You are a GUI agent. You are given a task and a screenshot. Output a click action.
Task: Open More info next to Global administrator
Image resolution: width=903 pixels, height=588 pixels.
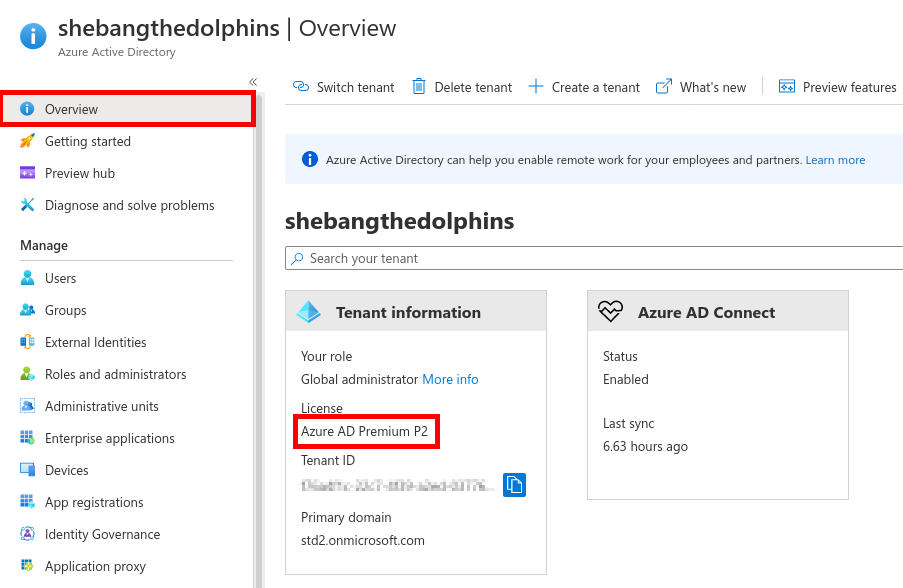[450, 379]
